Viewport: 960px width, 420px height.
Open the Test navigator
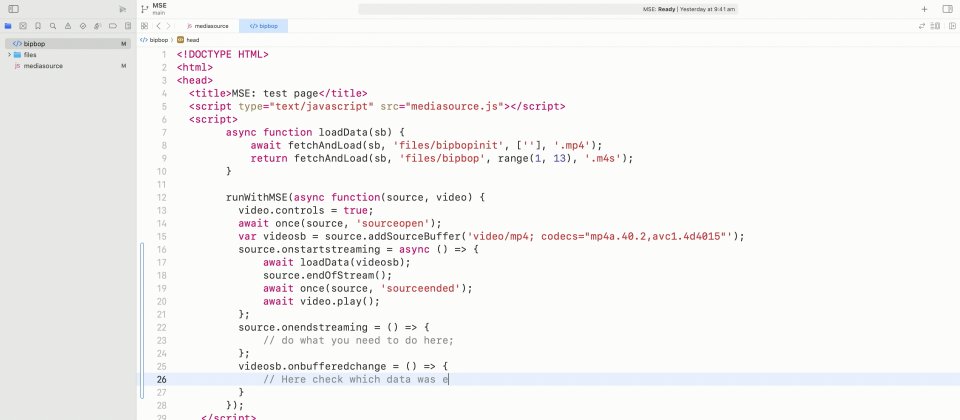click(x=83, y=26)
